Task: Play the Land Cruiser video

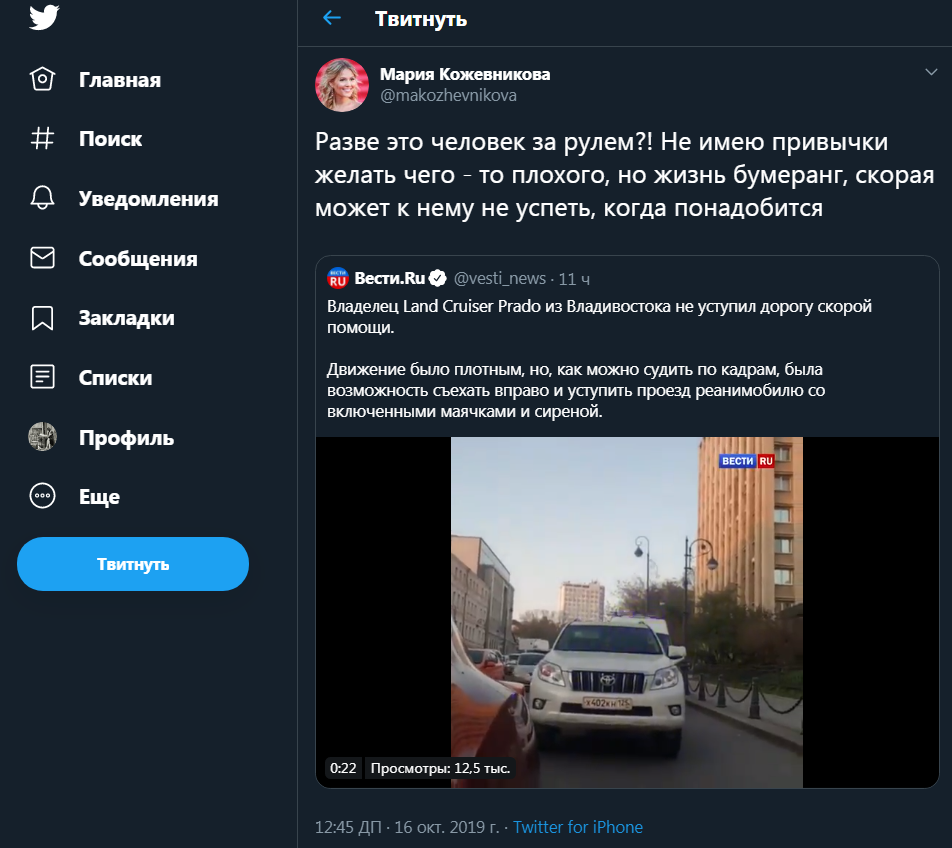Action: [627, 612]
